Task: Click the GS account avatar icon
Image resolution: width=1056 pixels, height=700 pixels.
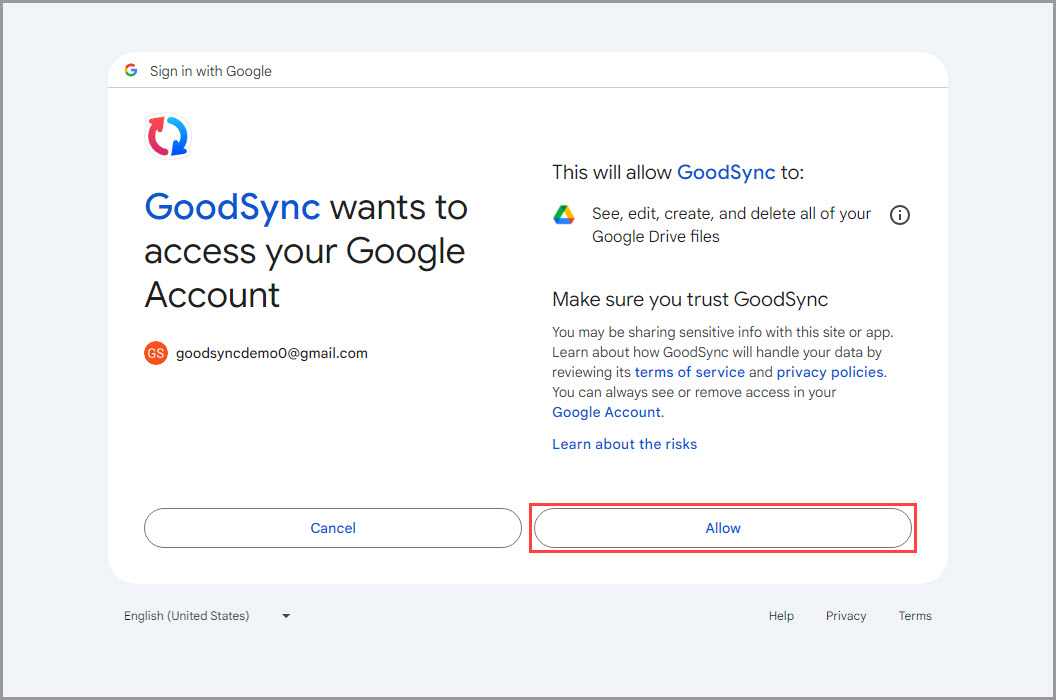Action: coord(155,353)
